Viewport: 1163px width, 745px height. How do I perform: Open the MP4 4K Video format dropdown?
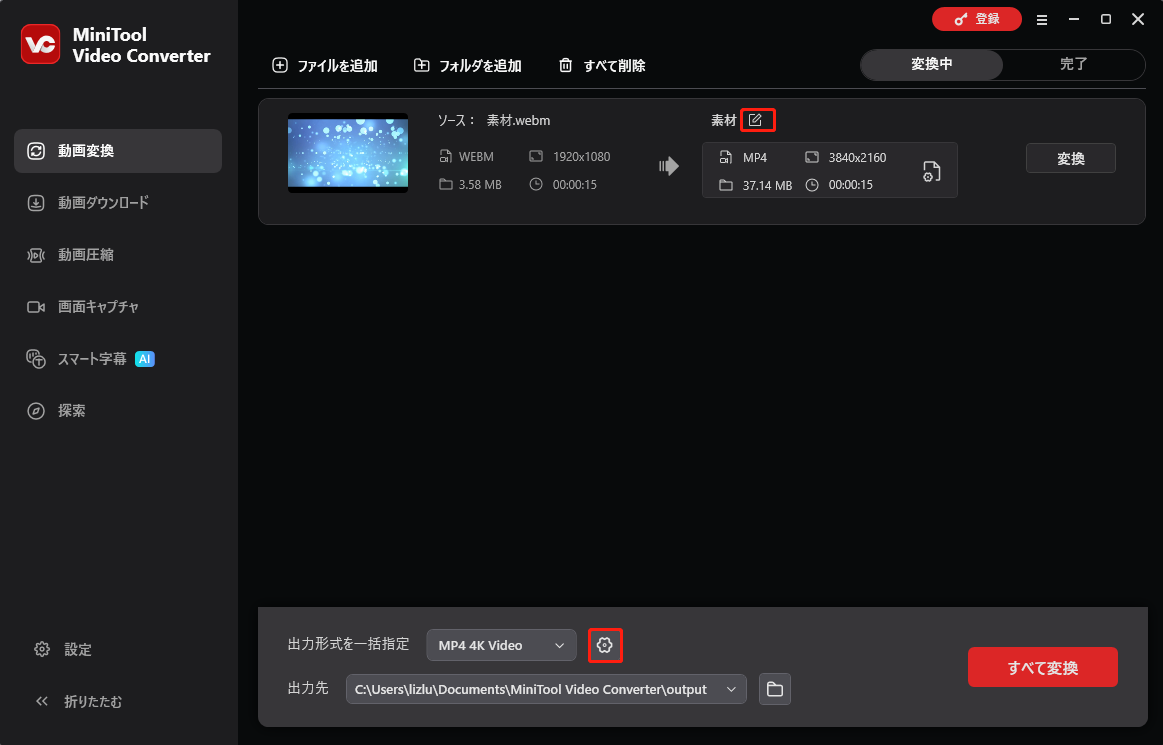500,645
